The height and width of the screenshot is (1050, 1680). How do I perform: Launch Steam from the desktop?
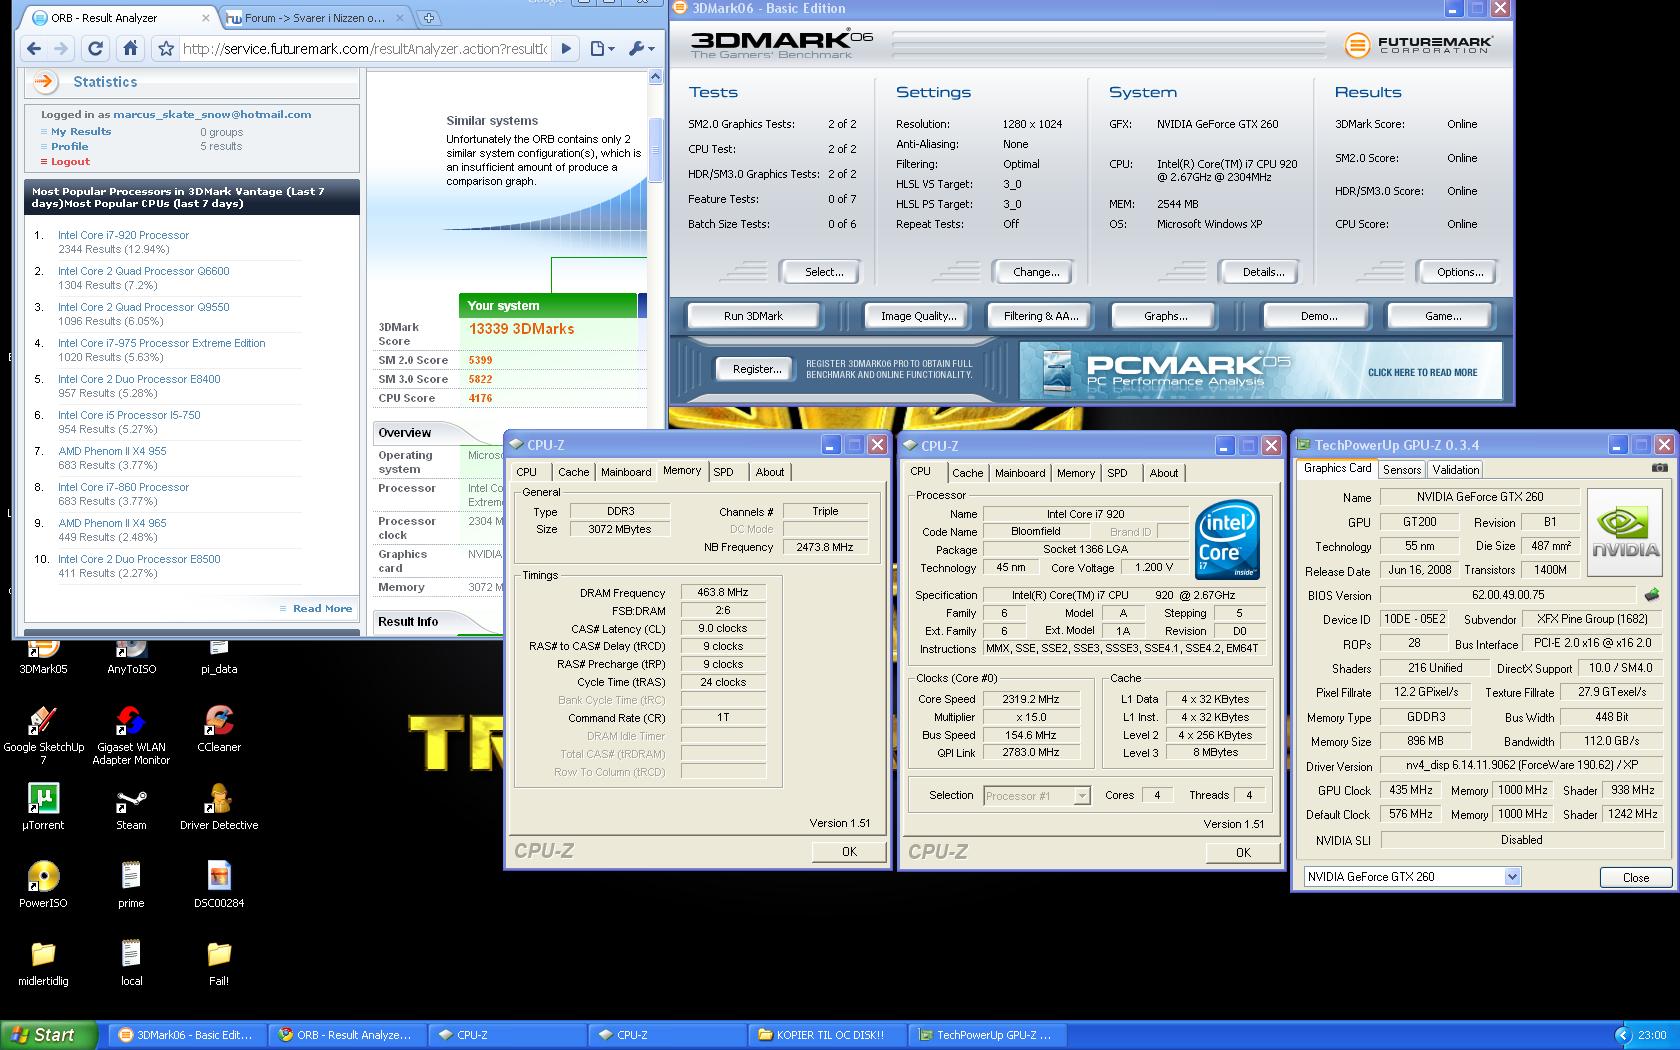coord(131,807)
